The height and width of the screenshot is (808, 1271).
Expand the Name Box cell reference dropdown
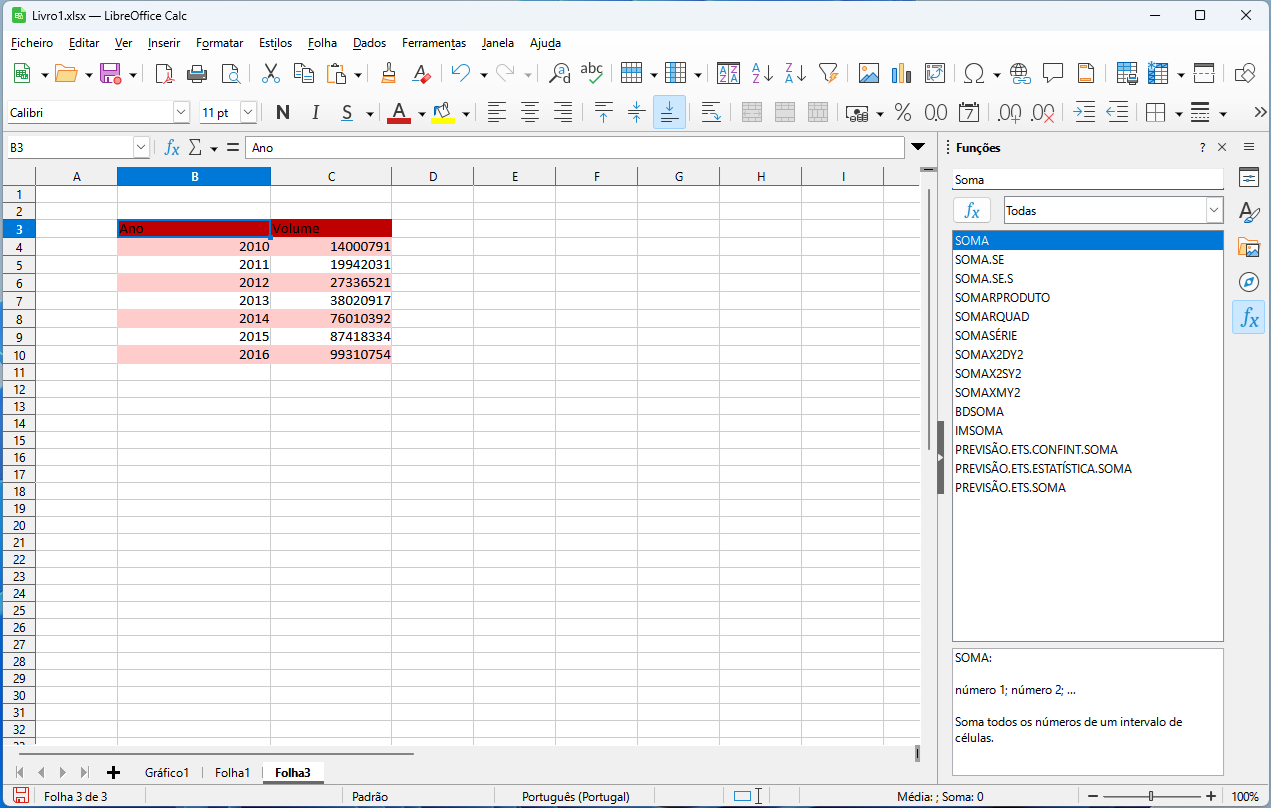141,148
